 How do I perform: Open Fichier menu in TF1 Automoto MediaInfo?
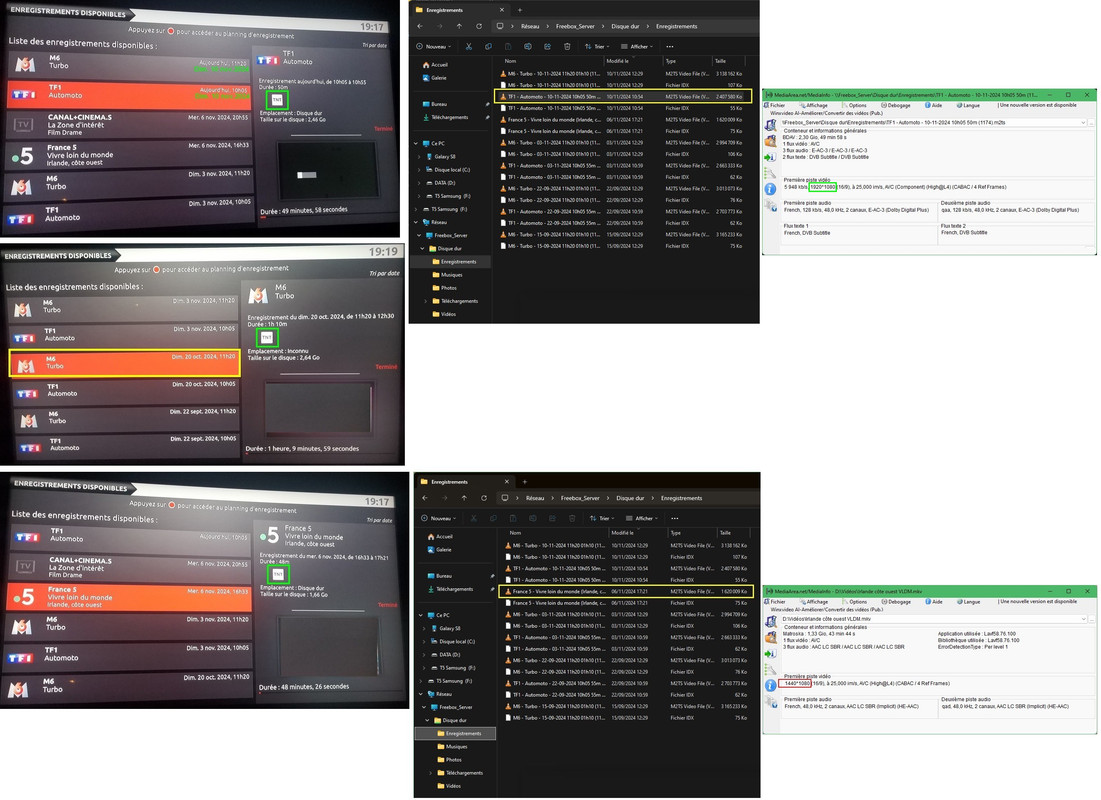tap(775, 105)
